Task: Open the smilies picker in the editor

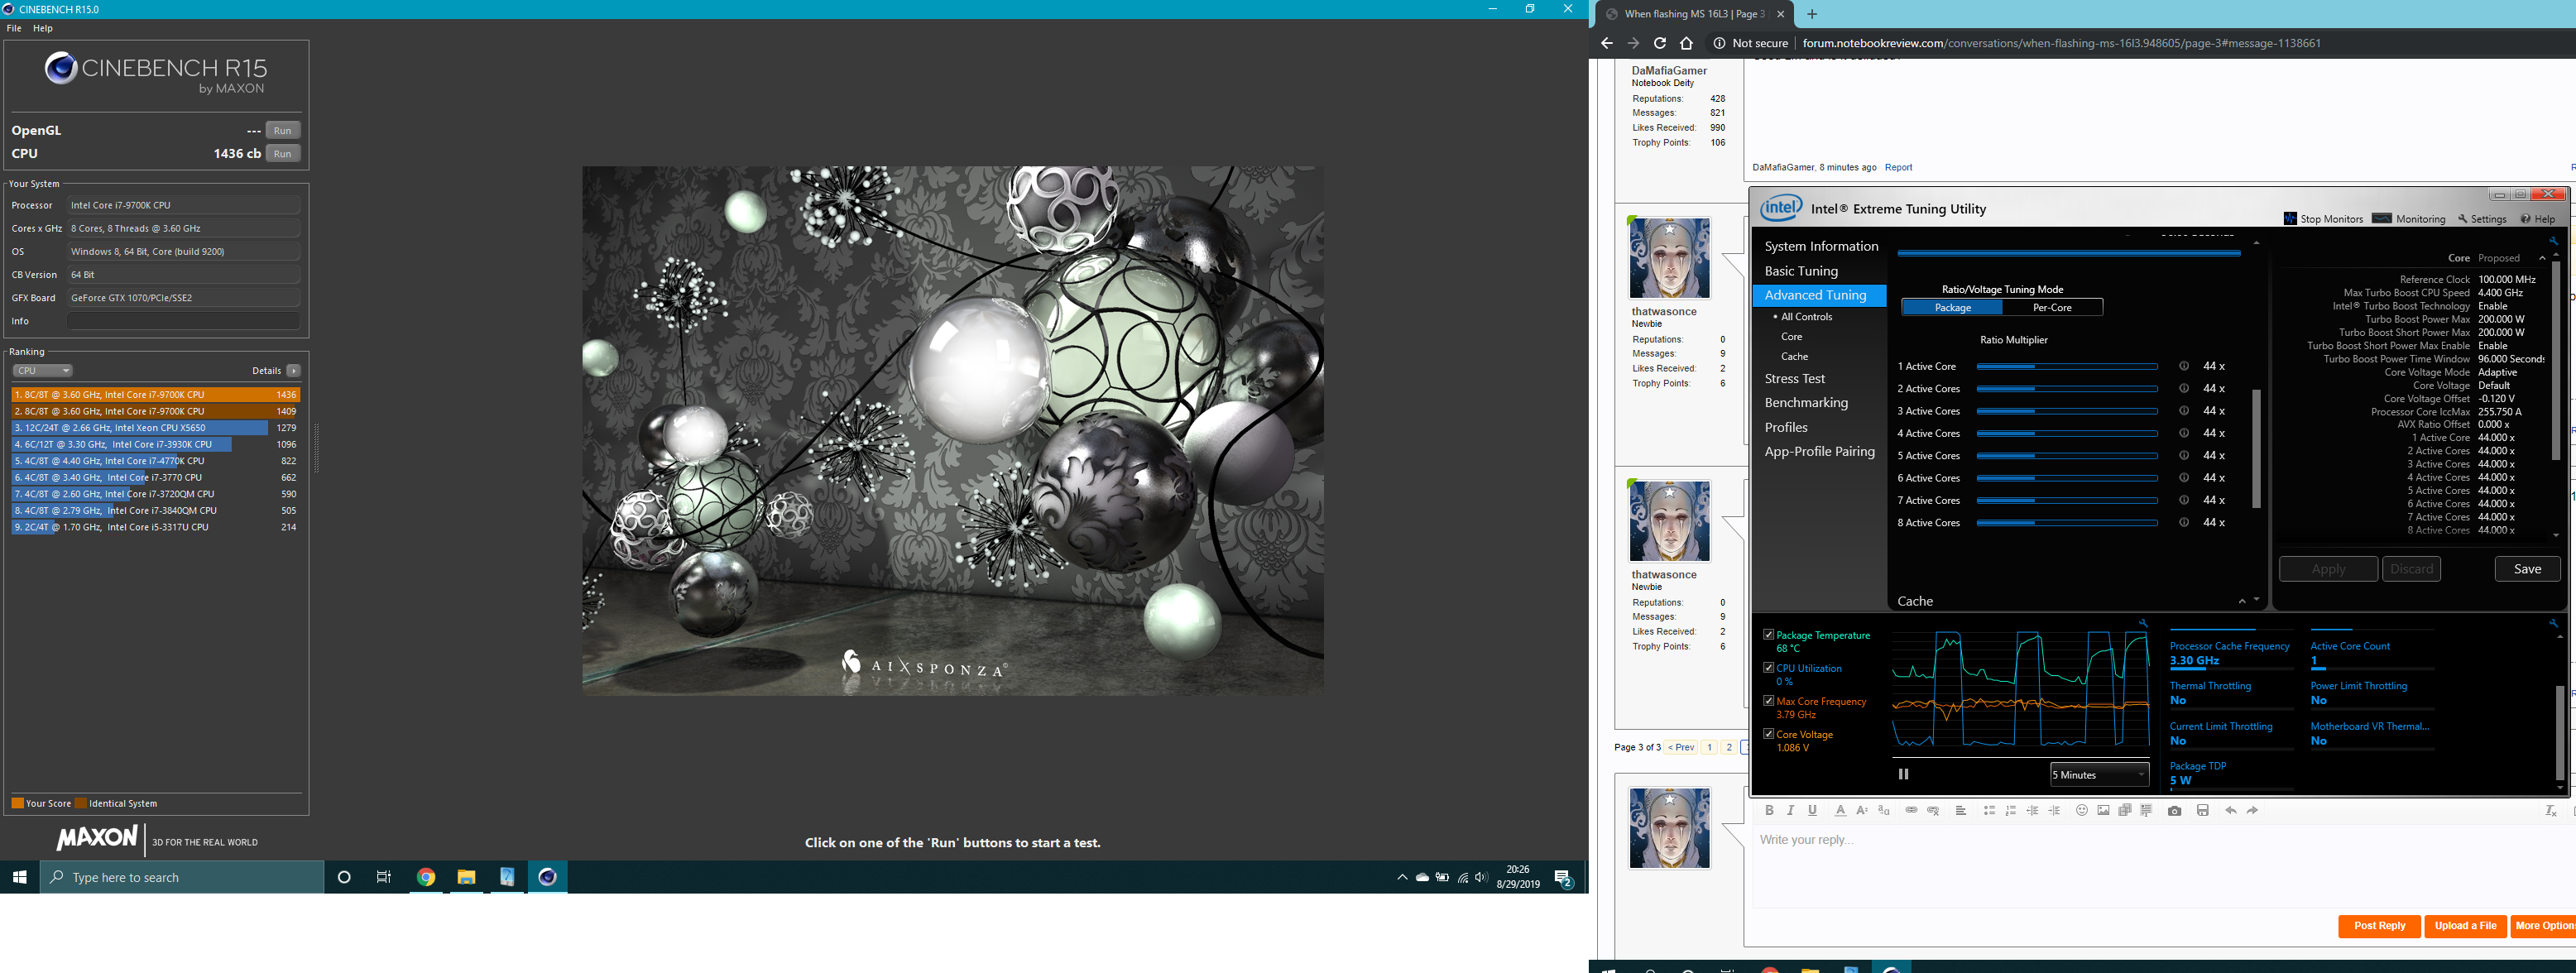Action: click(x=2082, y=810)
